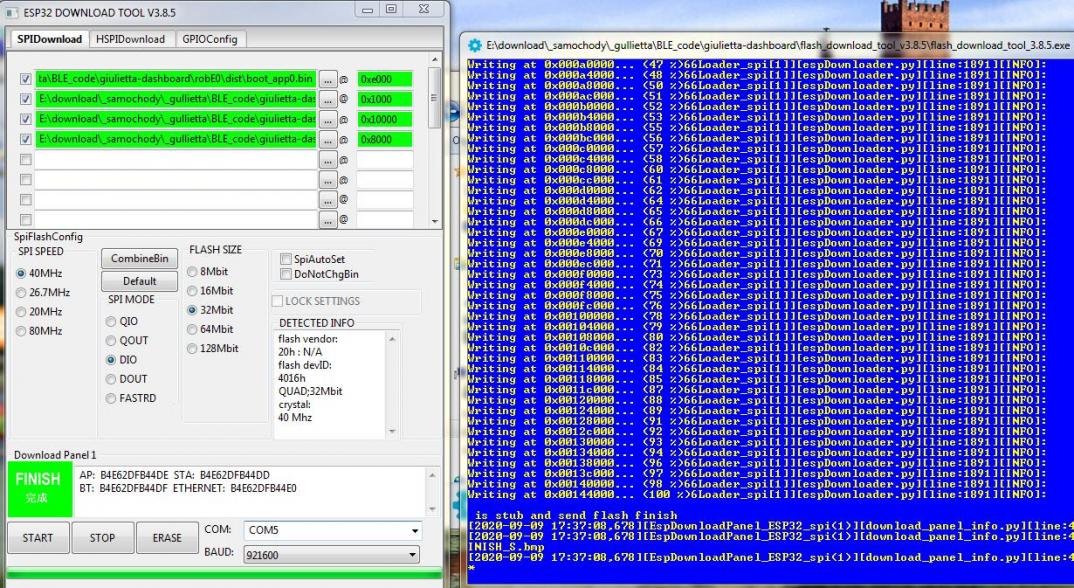
Task: Click the browse button beside the 0x8000 address
Action: (x=327, y=139)
